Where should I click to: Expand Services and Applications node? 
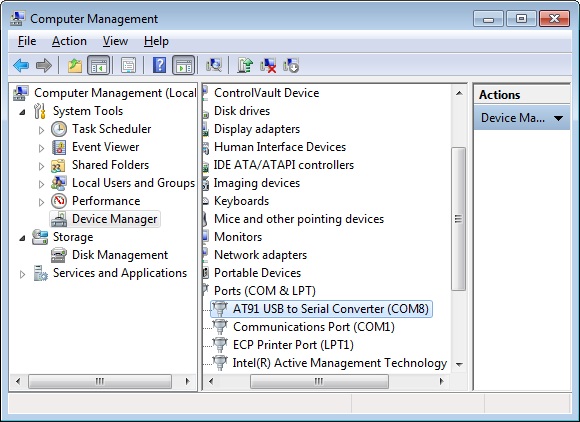pos(22,274)
